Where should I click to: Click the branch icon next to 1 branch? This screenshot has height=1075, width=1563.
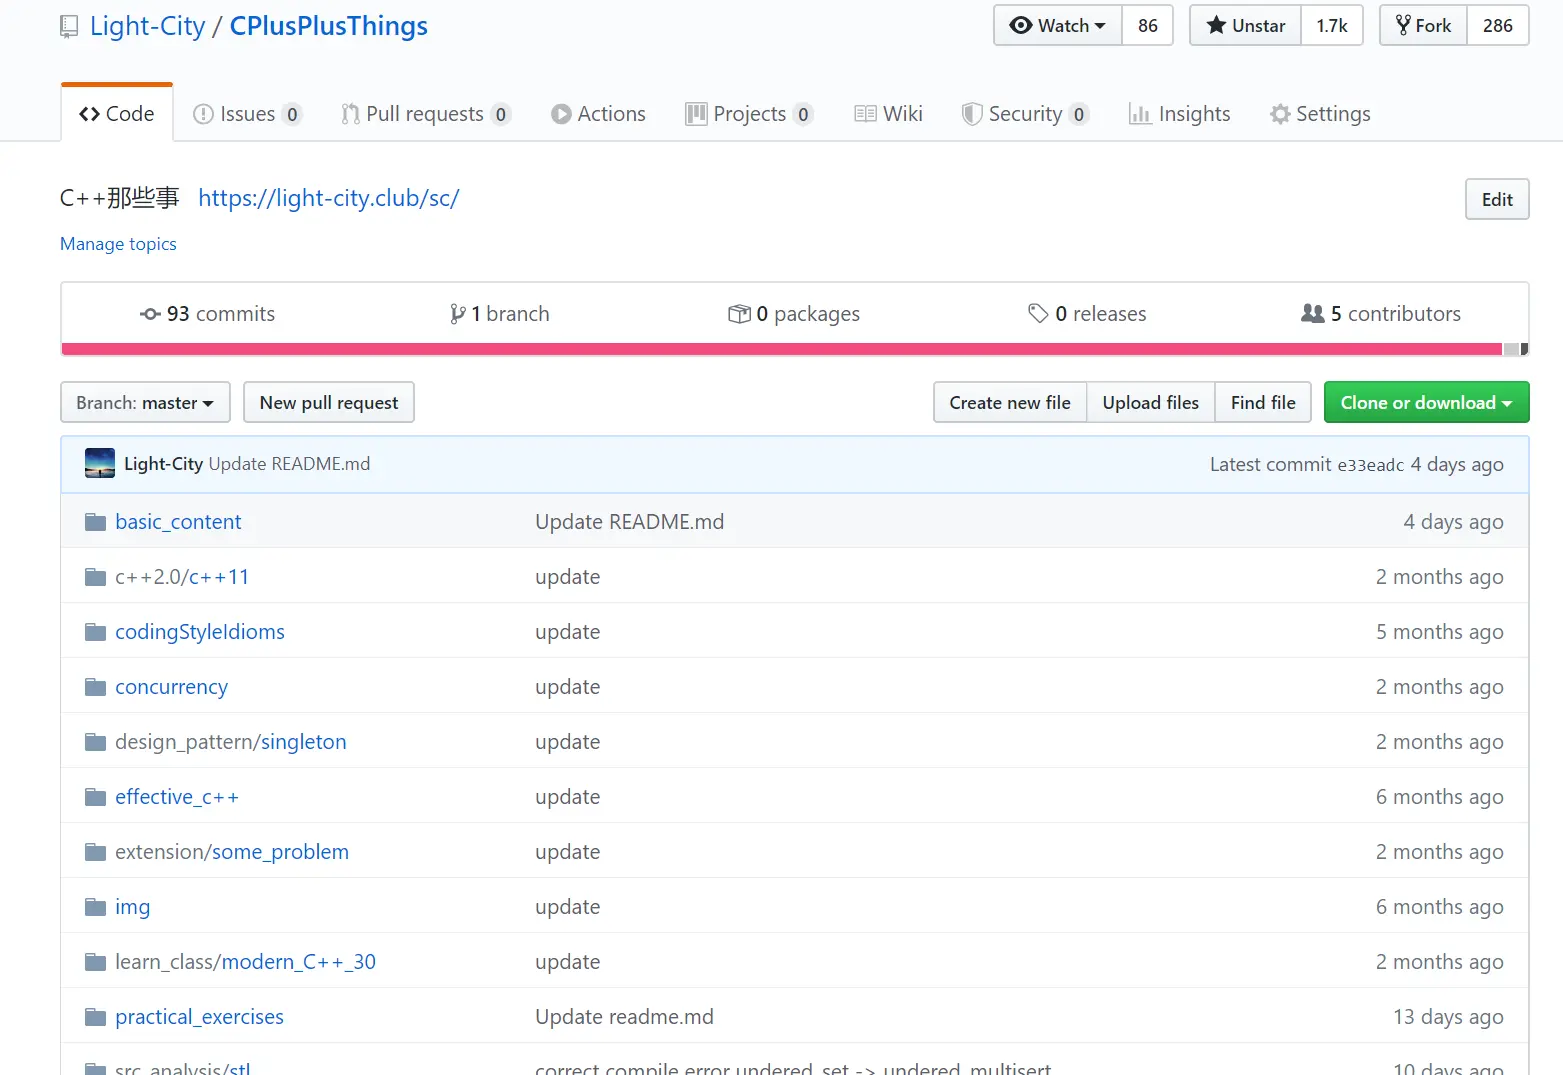point(458,314)
